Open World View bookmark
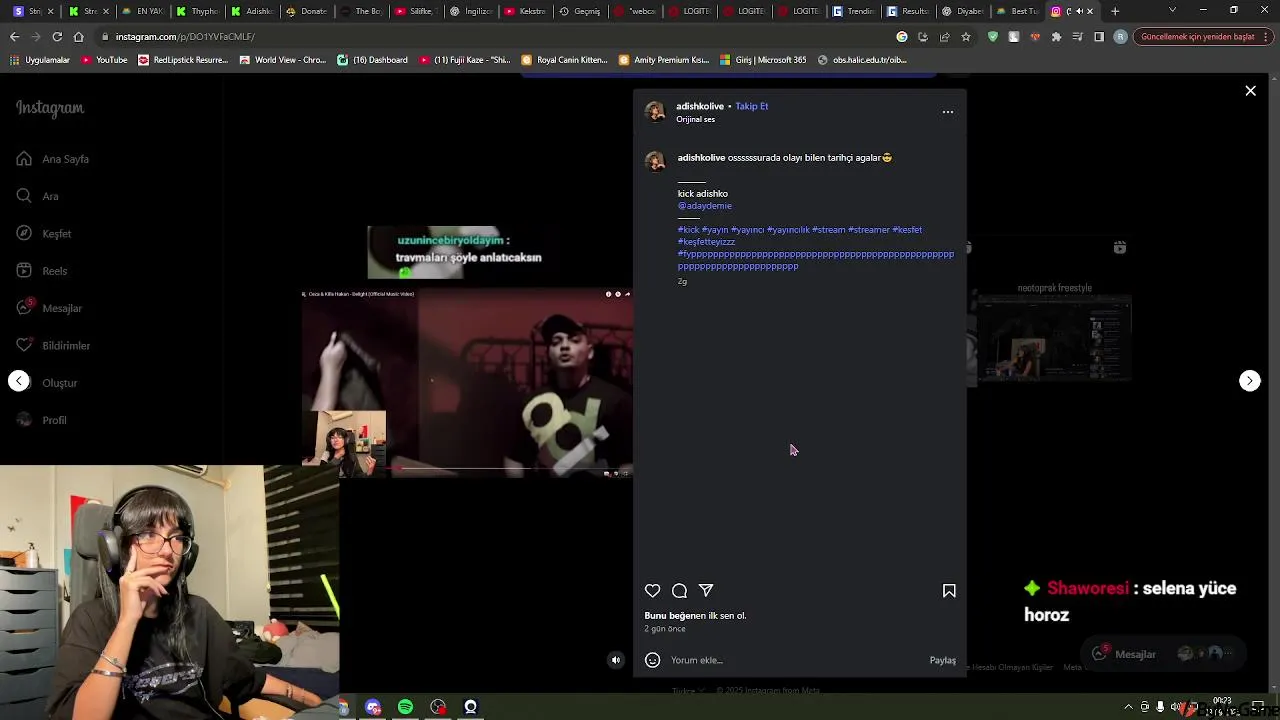The height and width of the screenshot is (720, 1280). [x=283, y=60]
